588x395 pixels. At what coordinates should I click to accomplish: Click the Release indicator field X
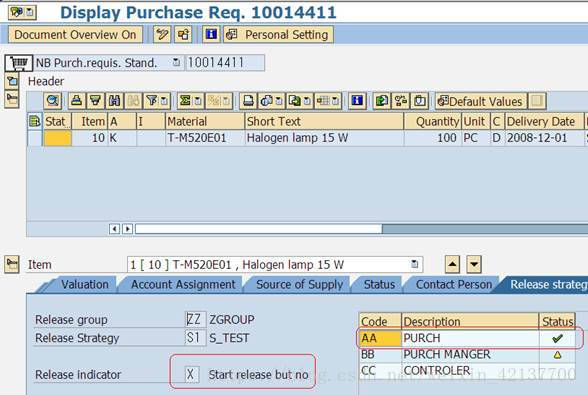(192, 374)
